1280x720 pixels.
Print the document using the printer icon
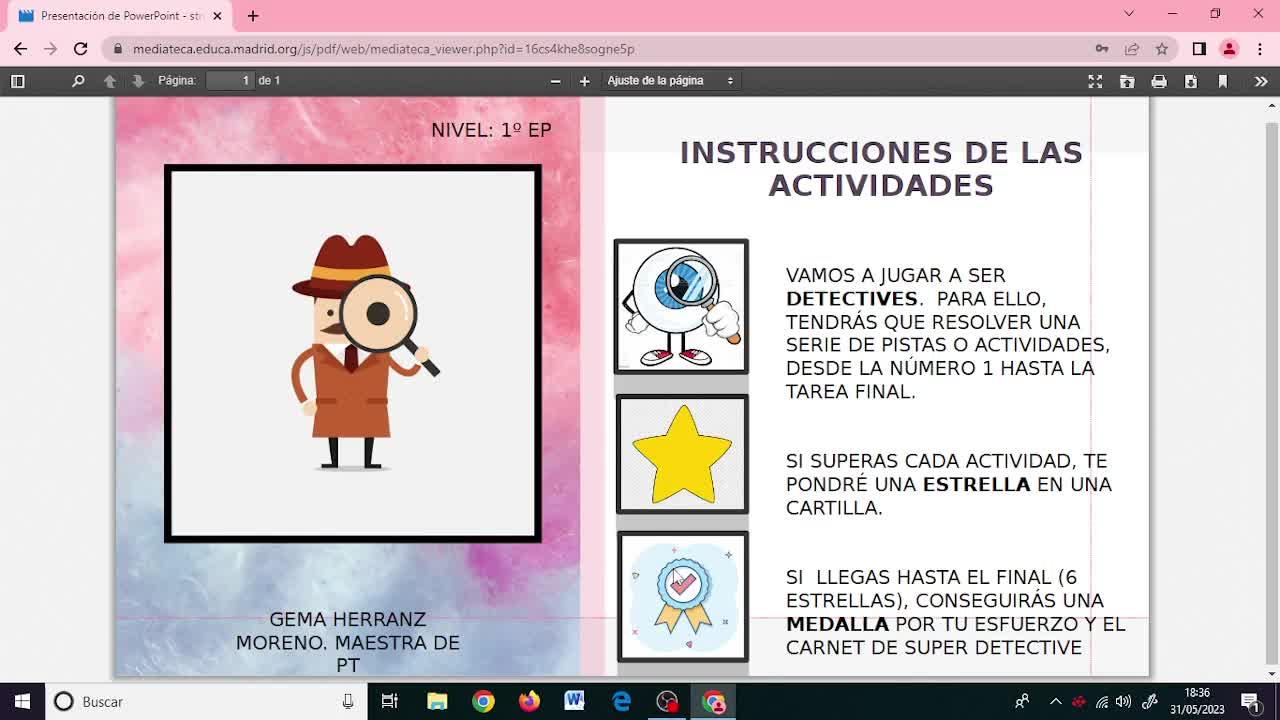[1159, 81]
